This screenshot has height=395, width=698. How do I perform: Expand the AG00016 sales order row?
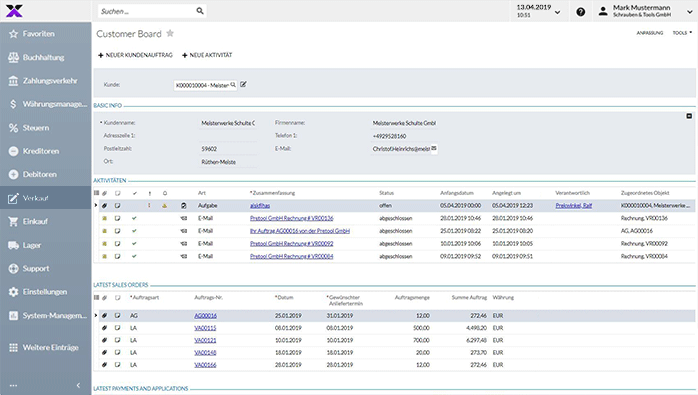point(95,315)
